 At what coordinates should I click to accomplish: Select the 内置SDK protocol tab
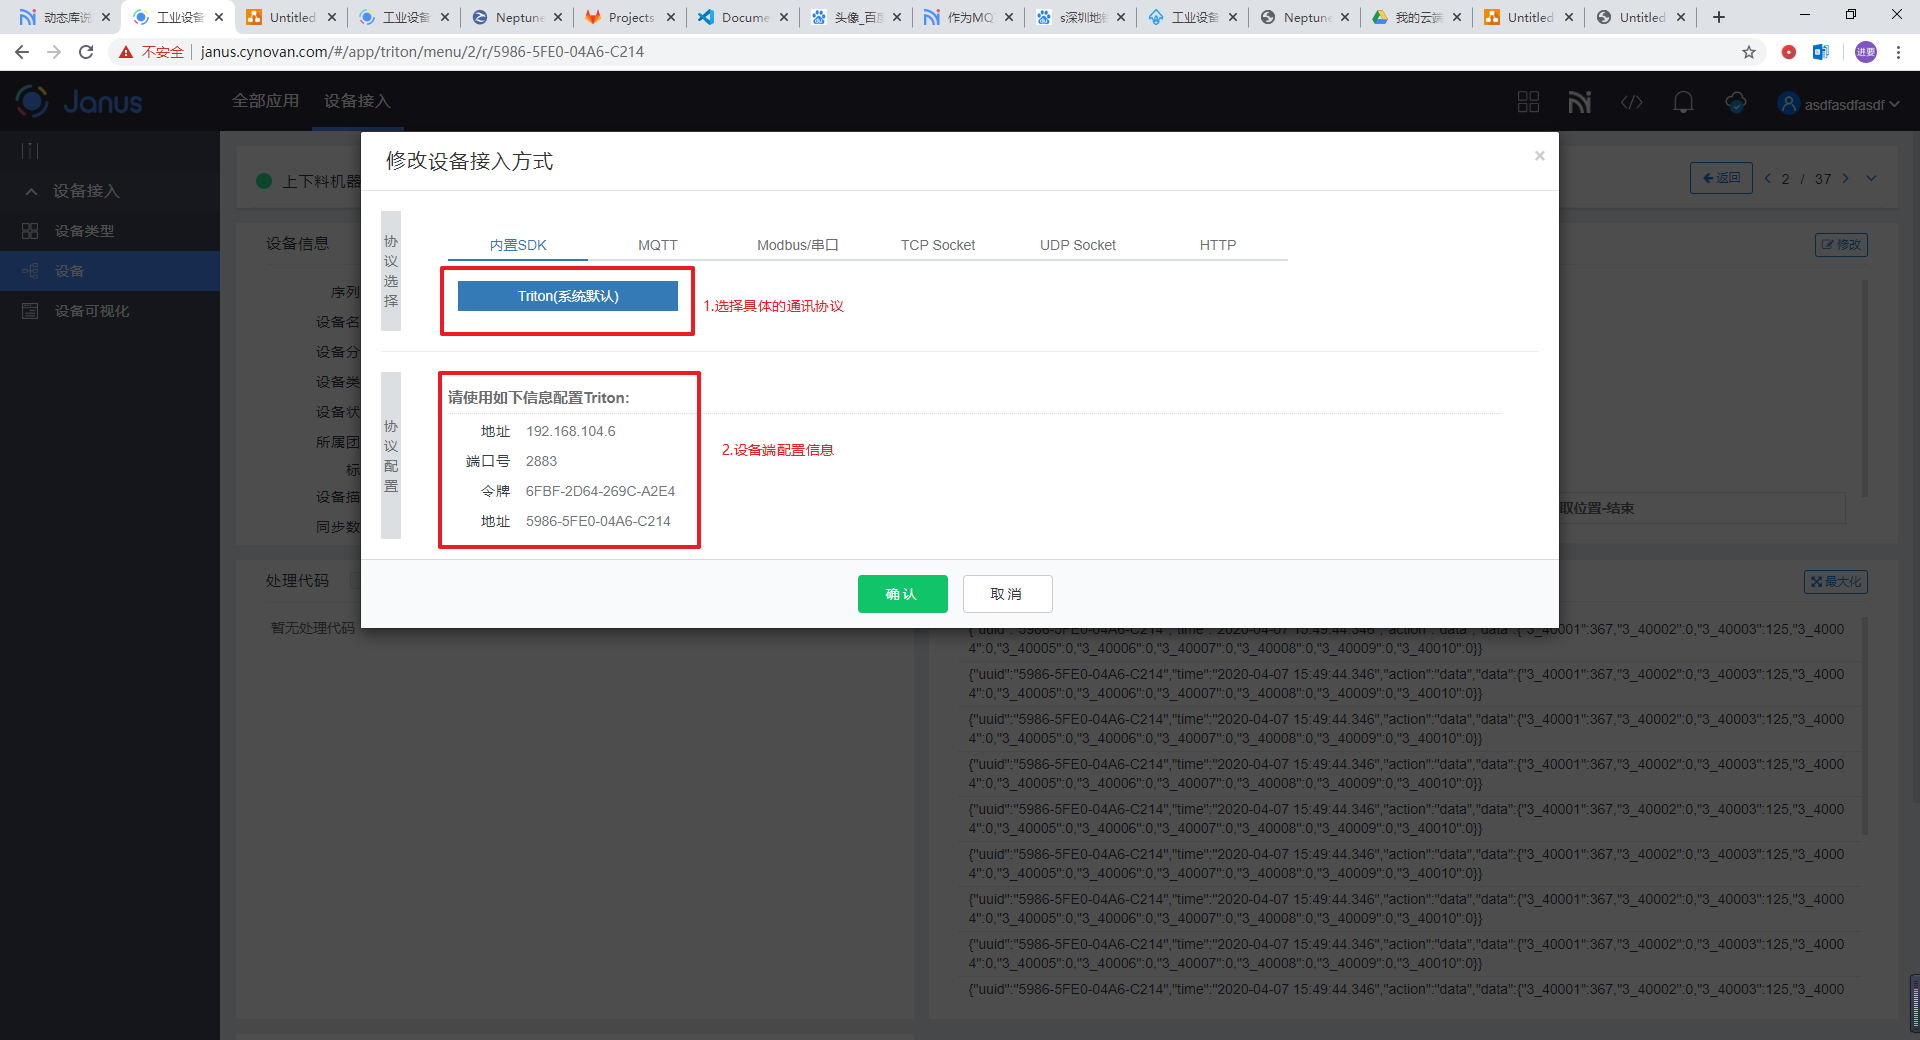518,245
